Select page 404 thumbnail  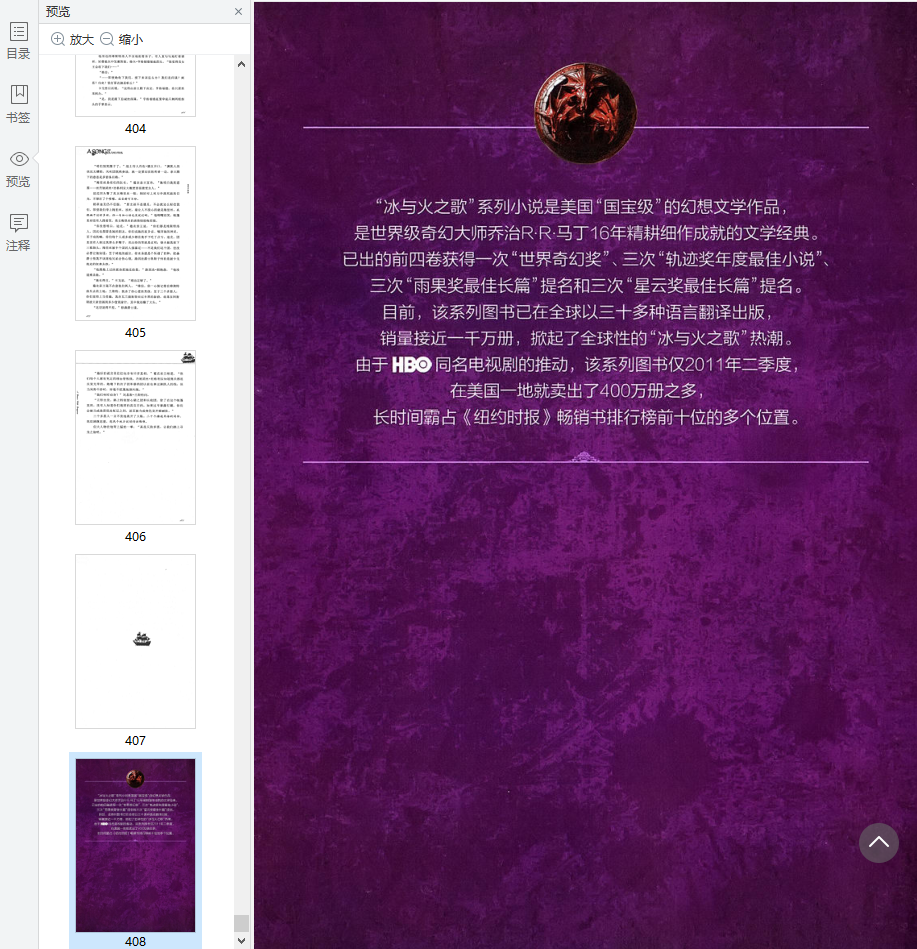pyautogui.click(x=136, y=85)
